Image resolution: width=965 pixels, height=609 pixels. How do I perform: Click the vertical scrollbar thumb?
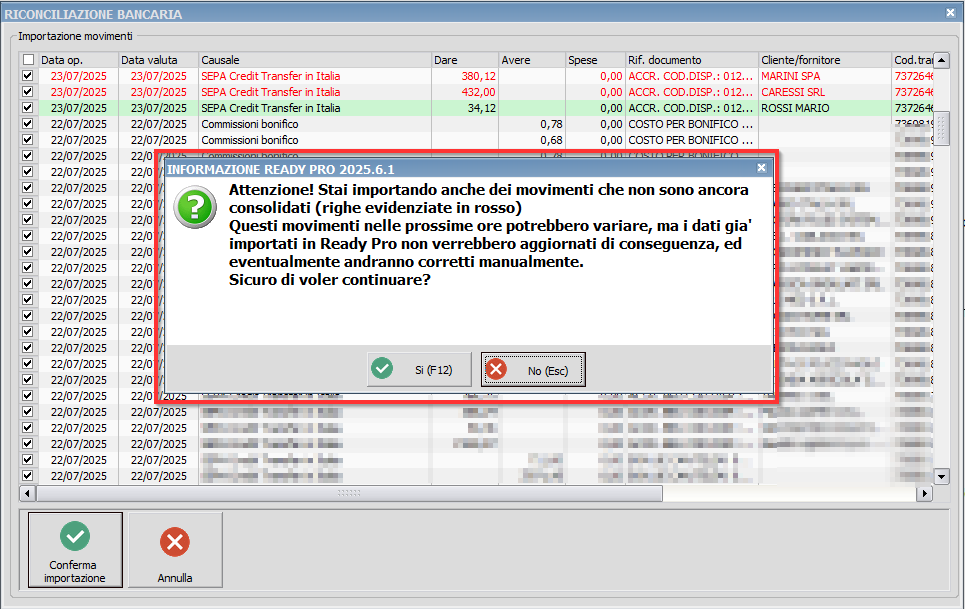[x=942, y=129]
